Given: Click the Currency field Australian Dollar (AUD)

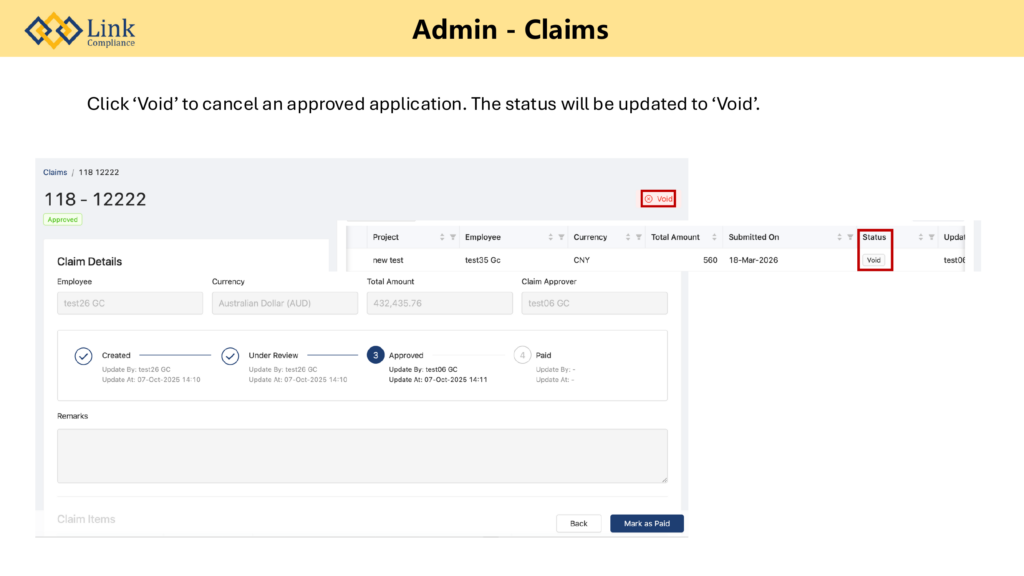Looking at the screenshot, I should 284,303.
